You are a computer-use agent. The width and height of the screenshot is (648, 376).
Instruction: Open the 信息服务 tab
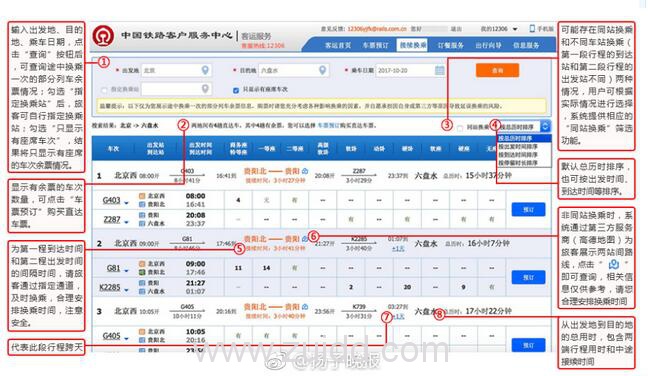526,45
